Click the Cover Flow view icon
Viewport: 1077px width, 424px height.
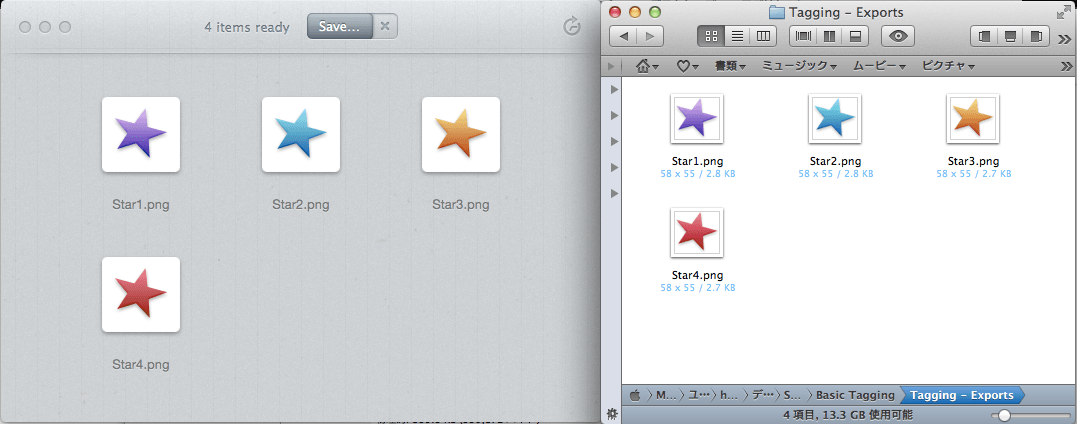(803, 37)
